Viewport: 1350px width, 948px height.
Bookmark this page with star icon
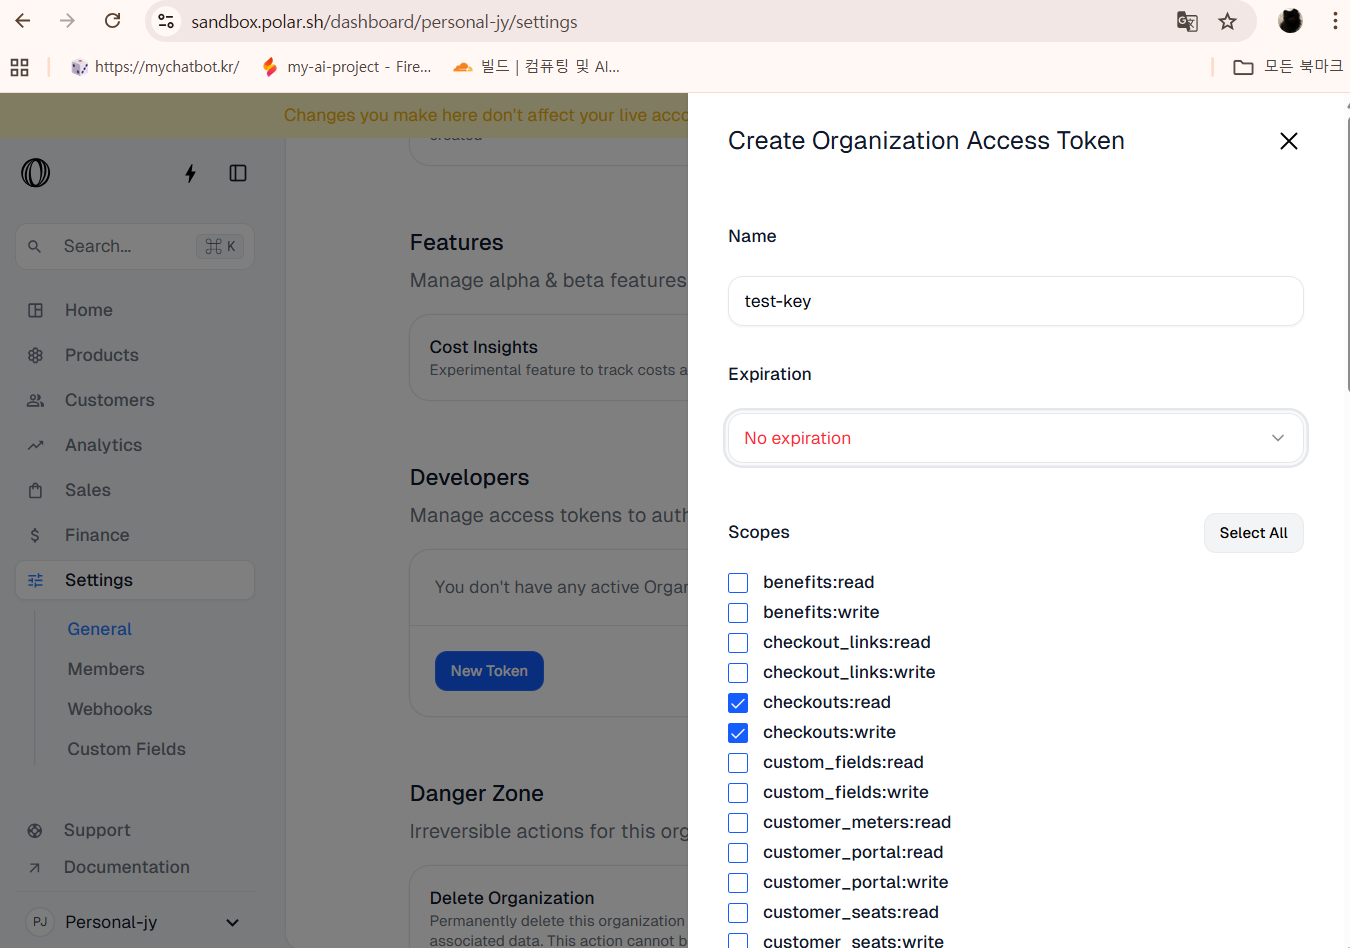pos(1228,21)
